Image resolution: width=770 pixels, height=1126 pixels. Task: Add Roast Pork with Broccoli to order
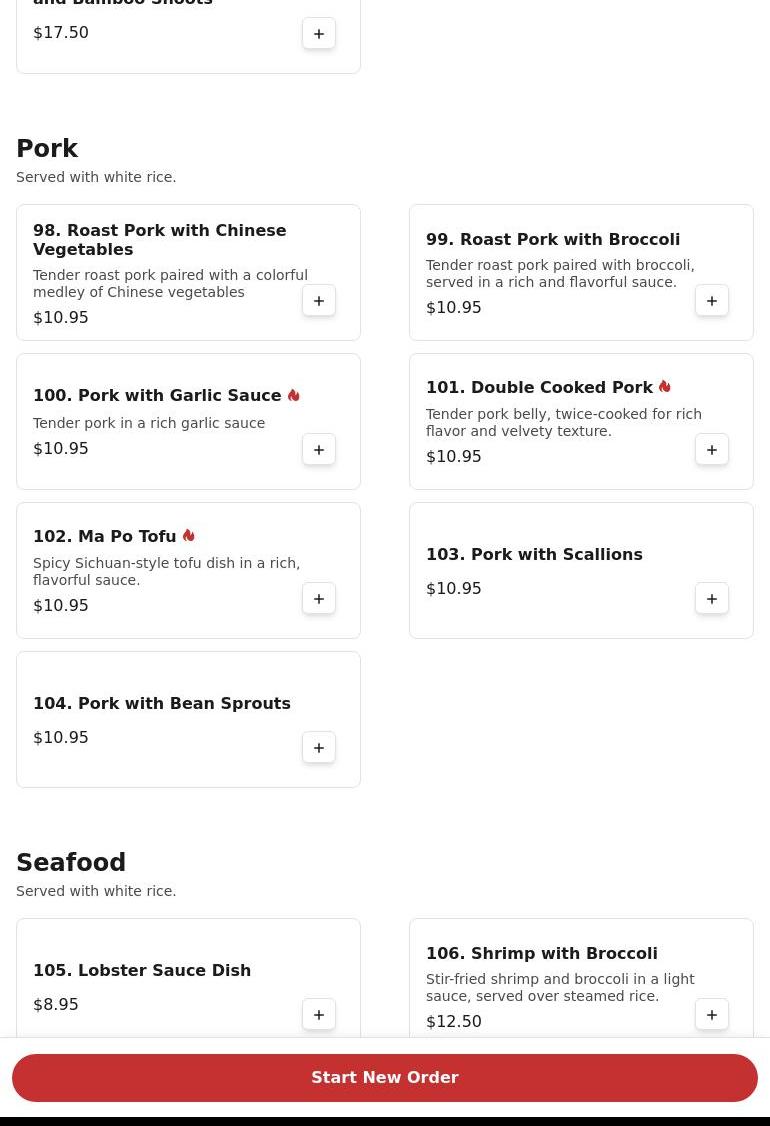(x=712, y=301)
